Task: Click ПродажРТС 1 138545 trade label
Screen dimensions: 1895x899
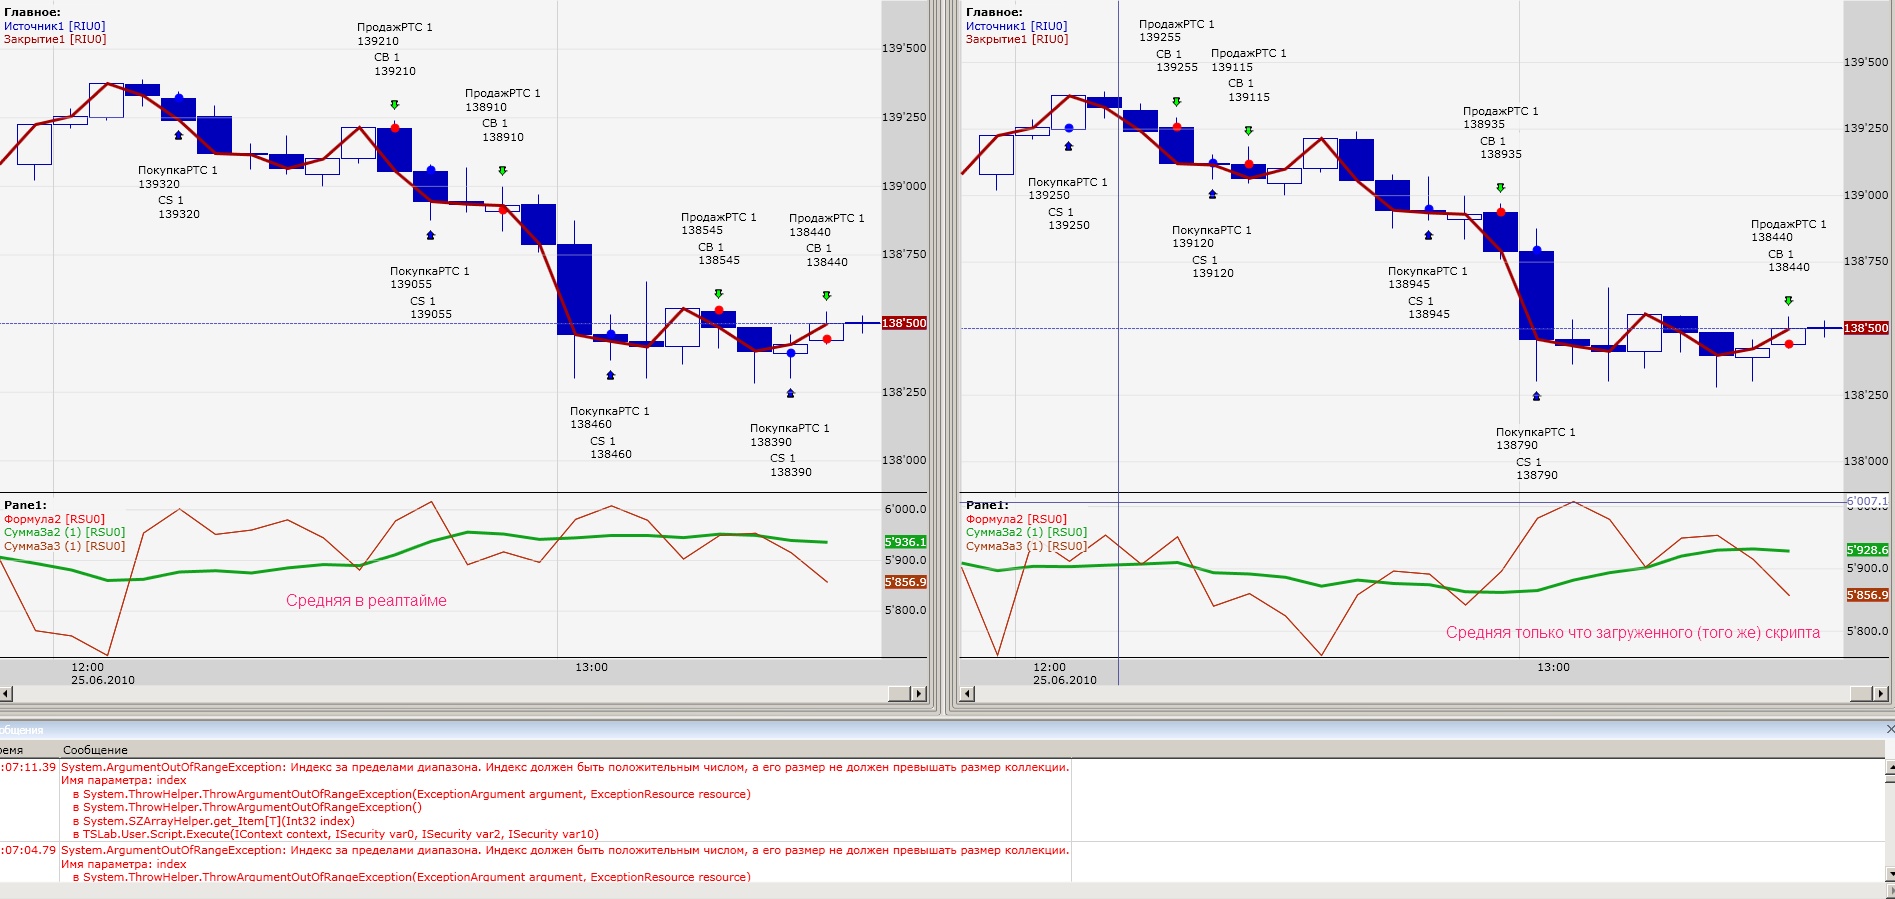Action: coord(718,224)
